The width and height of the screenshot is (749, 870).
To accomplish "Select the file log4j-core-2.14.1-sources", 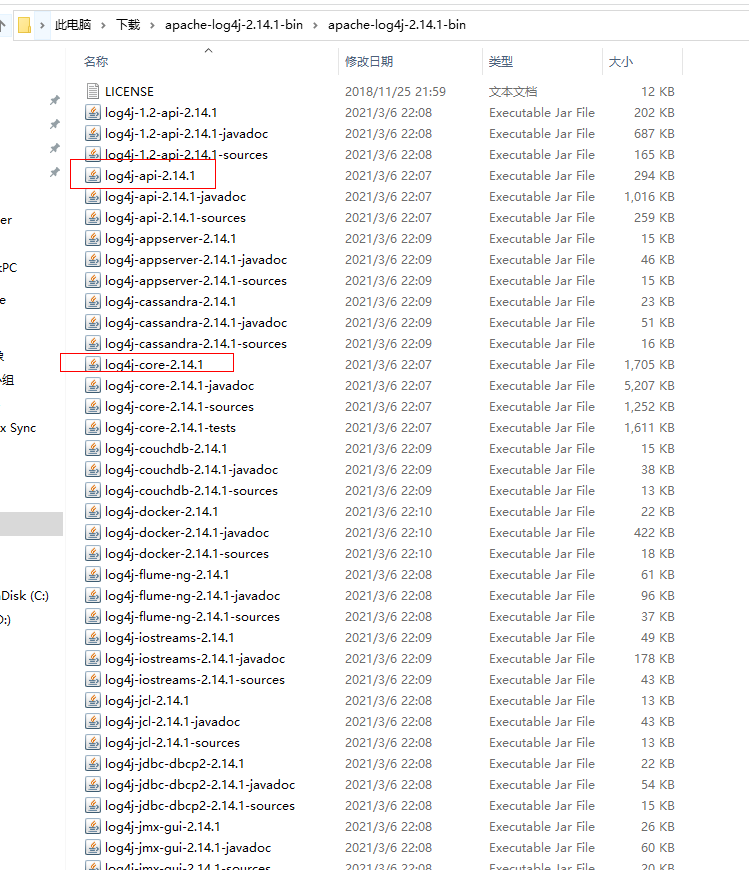I will coord(179,407).
